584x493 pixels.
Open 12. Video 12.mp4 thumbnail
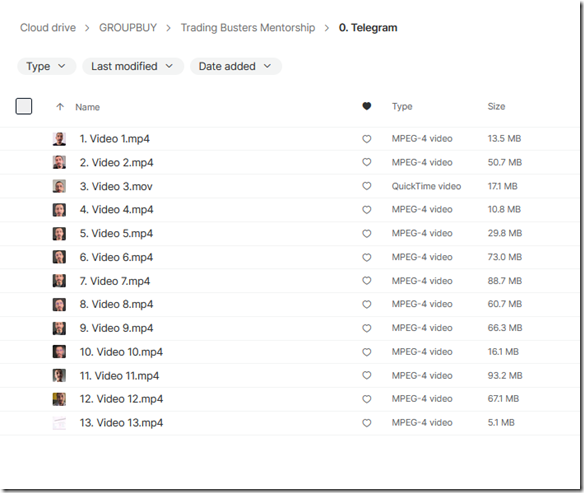(x=59, y=399)
